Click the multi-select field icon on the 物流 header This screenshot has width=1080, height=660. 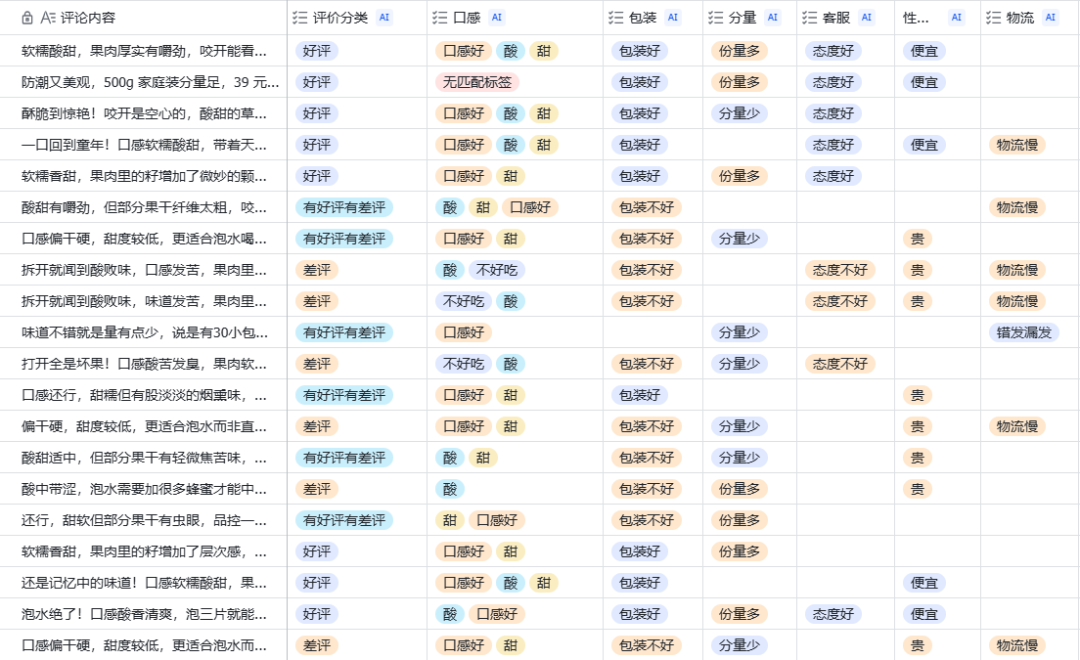[995, 17]
